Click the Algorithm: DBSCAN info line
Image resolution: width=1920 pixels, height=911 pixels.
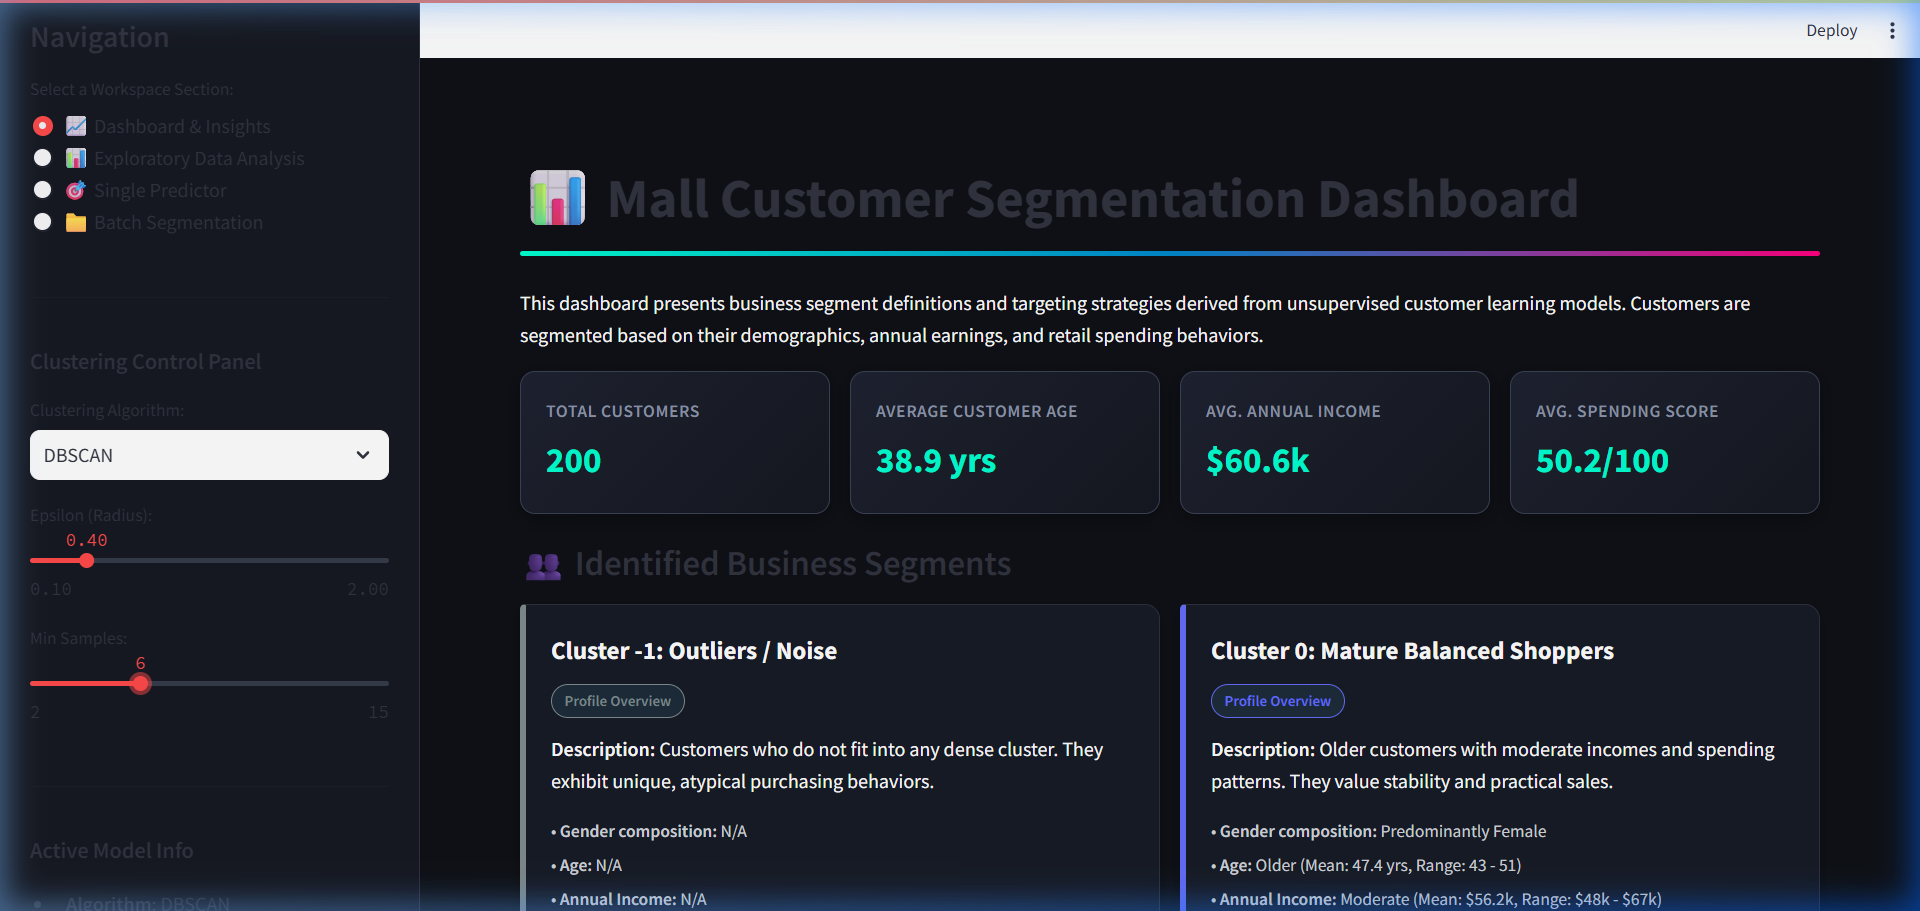pyautogui.click(x=148, y=903)
